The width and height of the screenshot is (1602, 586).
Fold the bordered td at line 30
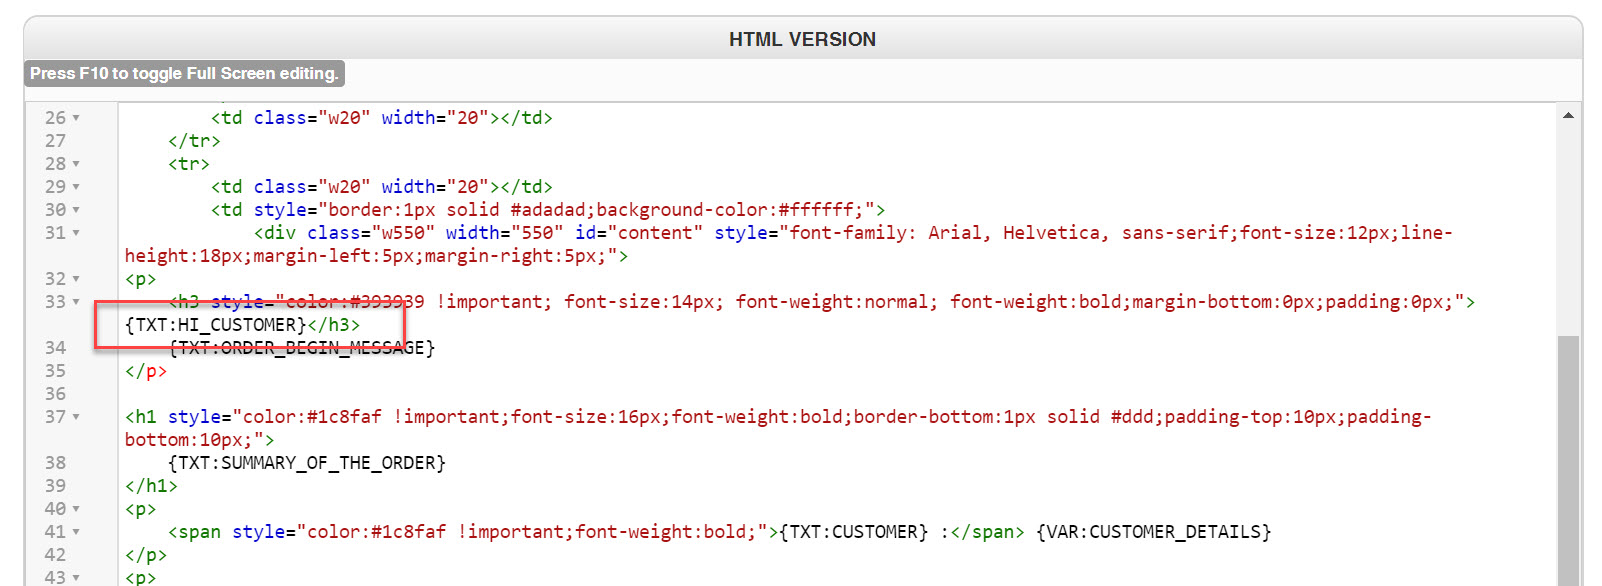[76, 210]
